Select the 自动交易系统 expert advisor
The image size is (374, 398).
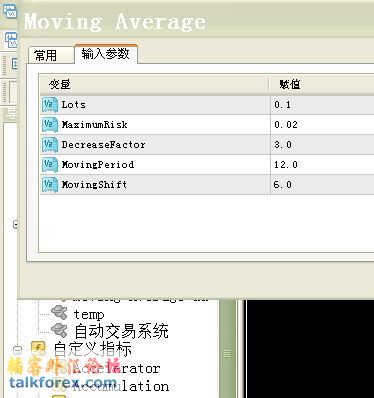click(x=121, y=331)
